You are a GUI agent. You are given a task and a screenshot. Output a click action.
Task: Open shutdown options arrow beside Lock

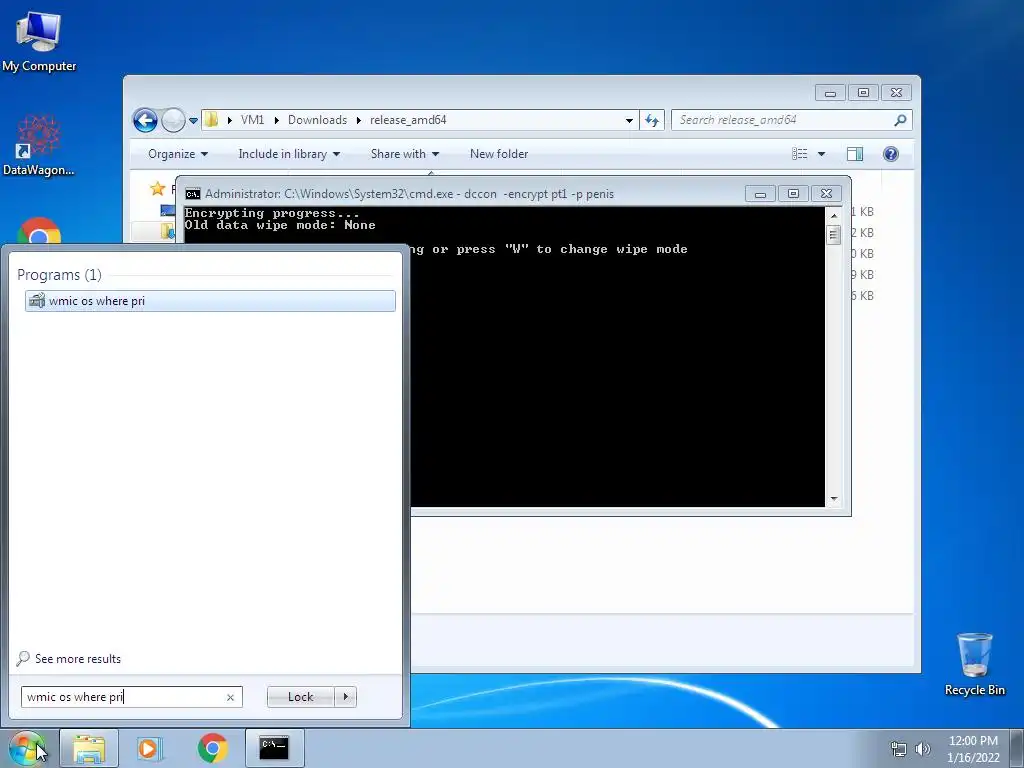[x=345, y=697]
